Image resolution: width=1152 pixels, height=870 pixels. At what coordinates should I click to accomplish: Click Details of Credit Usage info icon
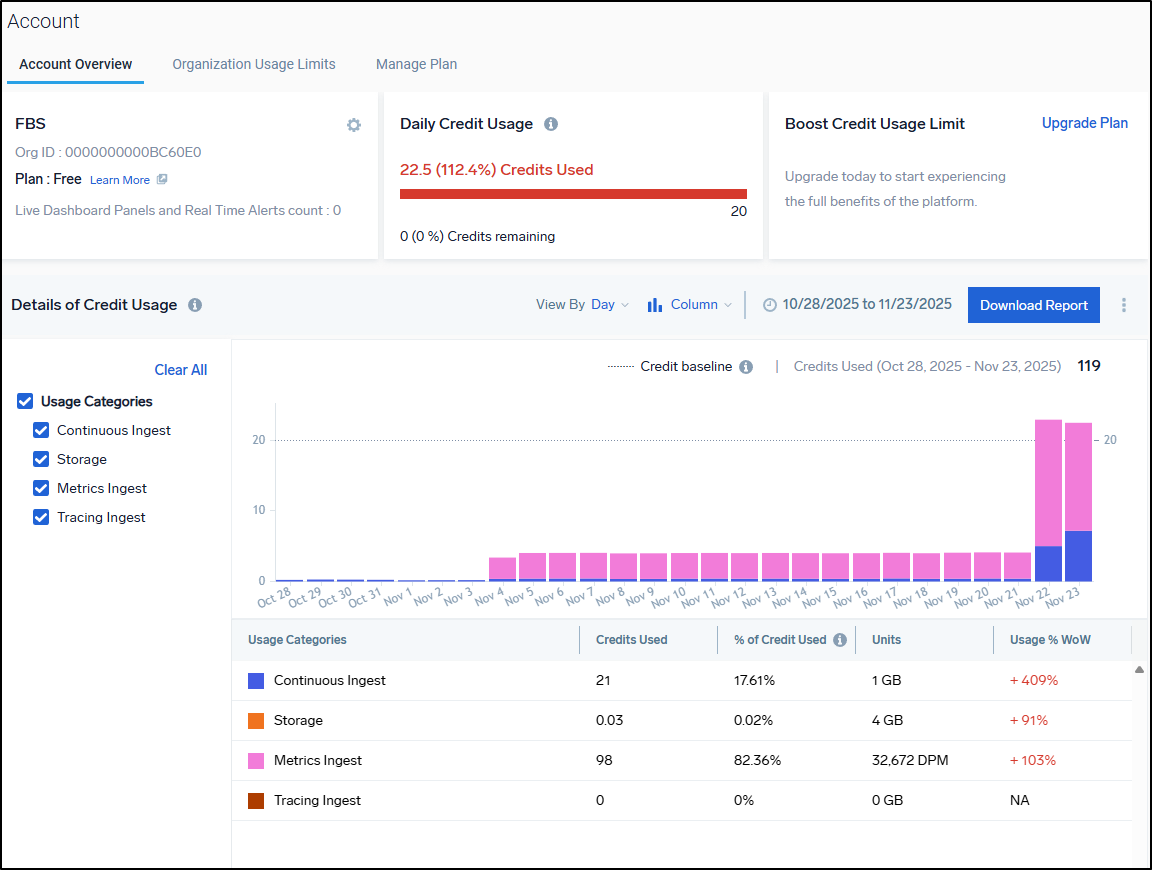pos(195,305)
